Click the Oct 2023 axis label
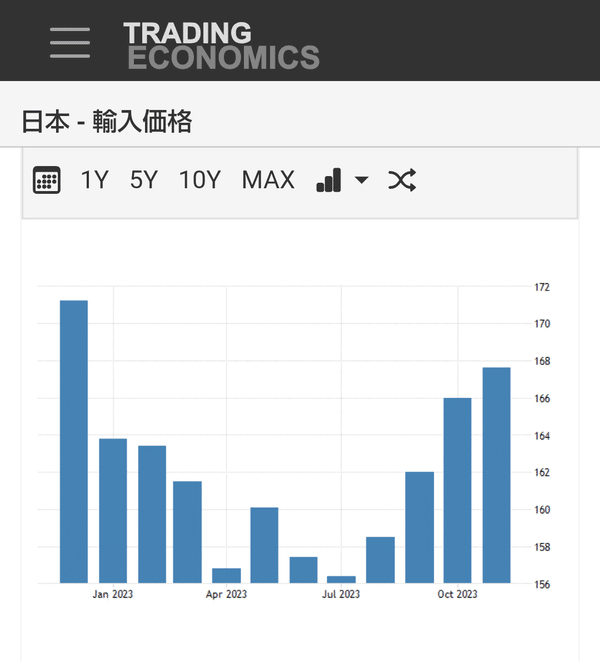Image resolution: width=600 pixels, height=661 pixels. point(457,594)
